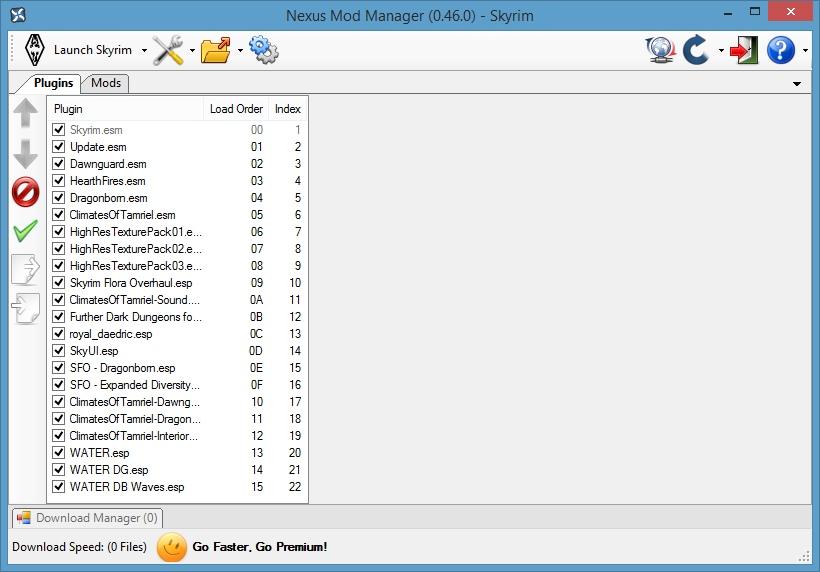
Task: Open the Download Manager (0) tab
Action: [88, 518]
